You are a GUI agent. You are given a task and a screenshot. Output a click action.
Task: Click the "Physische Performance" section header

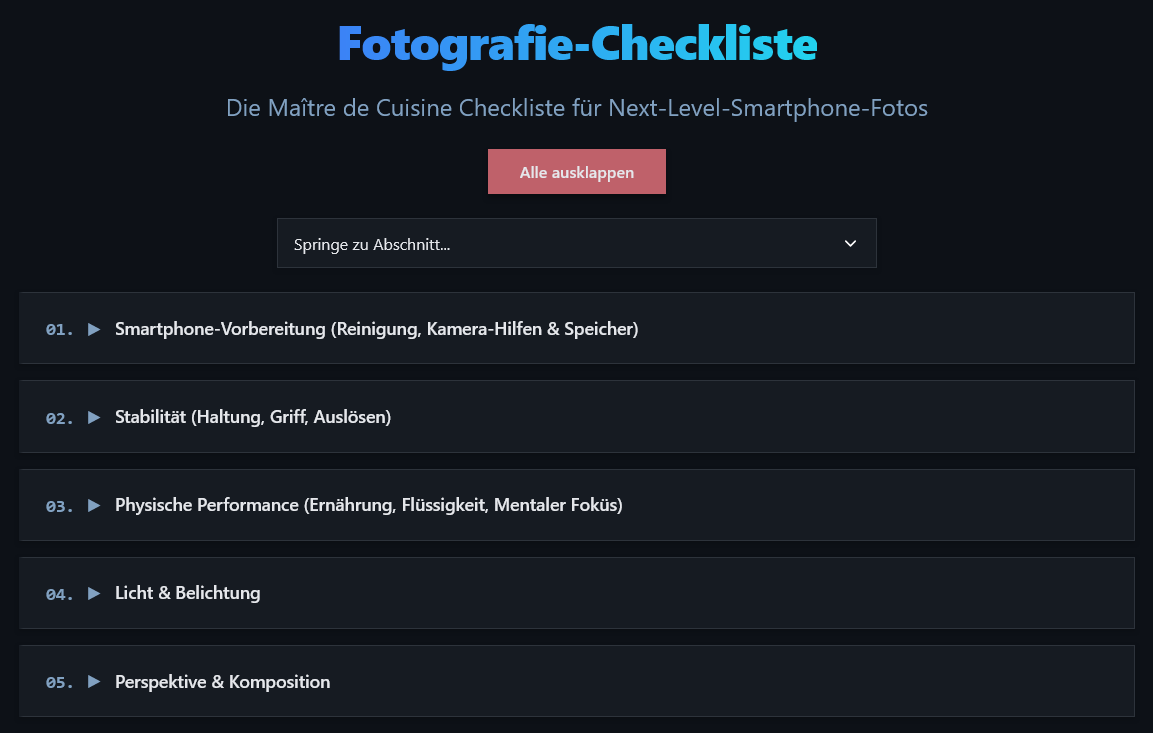point(369,505)
